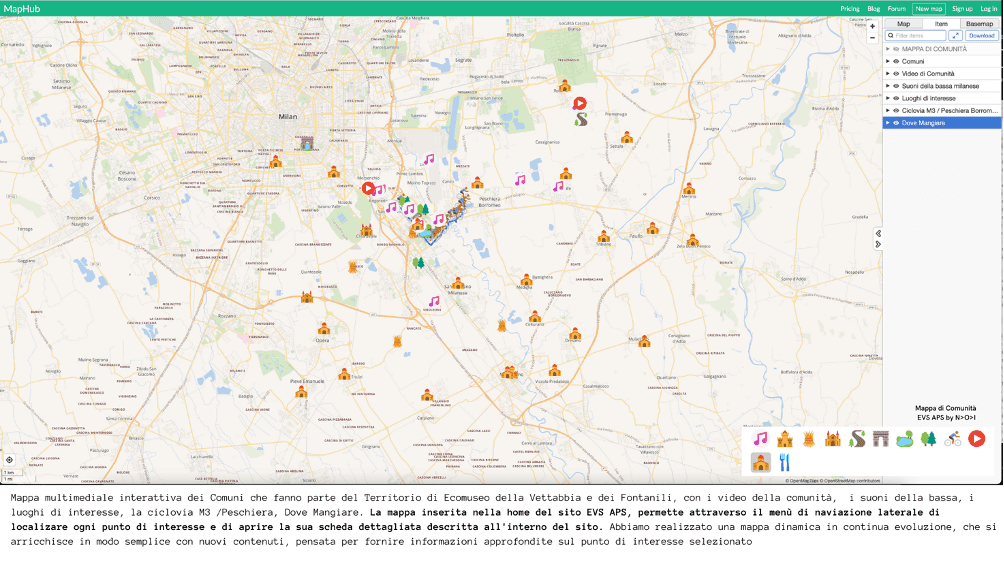Select the wheat sheaf icon in legend
Image resolution: width=1004 pixels, height=564 pixels.
point(809,439)
